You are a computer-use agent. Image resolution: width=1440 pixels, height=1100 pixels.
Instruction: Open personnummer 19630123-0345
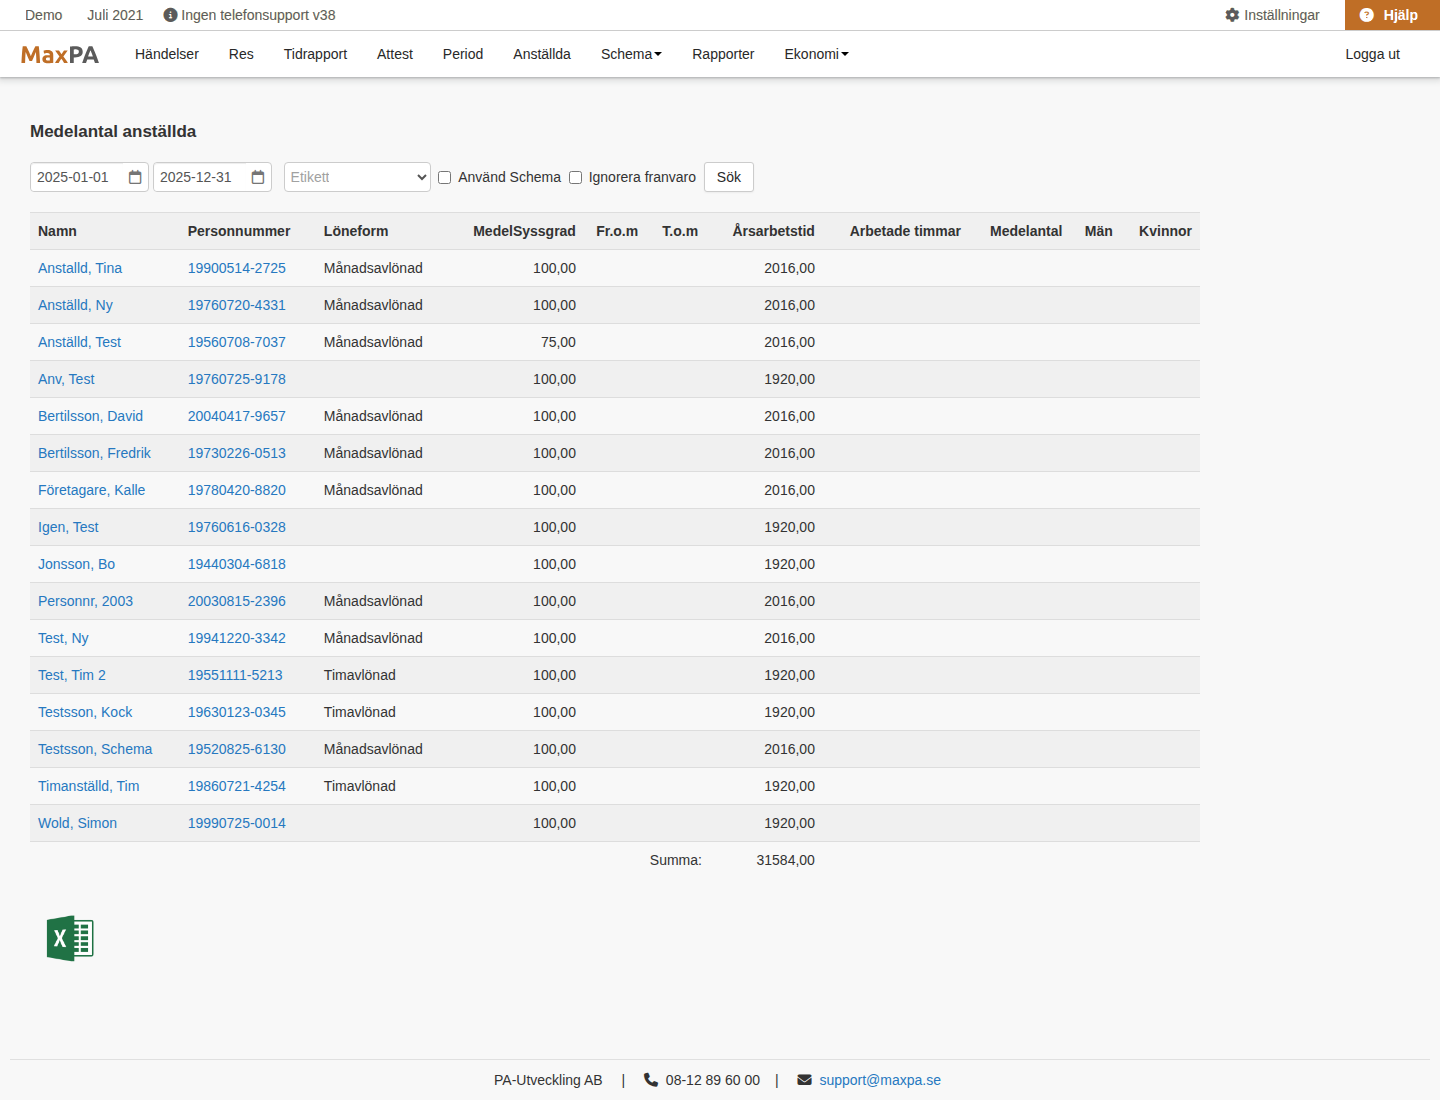tap(237, 712)
